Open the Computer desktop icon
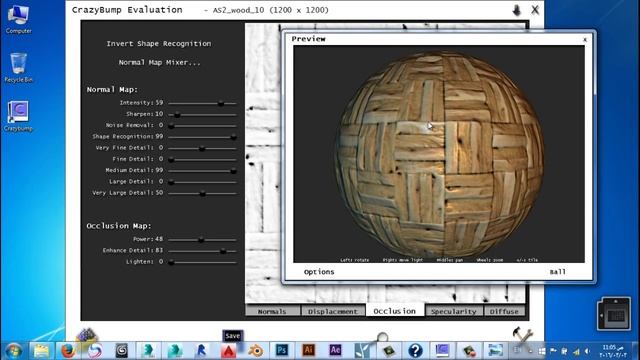The image size is (640, 360). point(18,20)
